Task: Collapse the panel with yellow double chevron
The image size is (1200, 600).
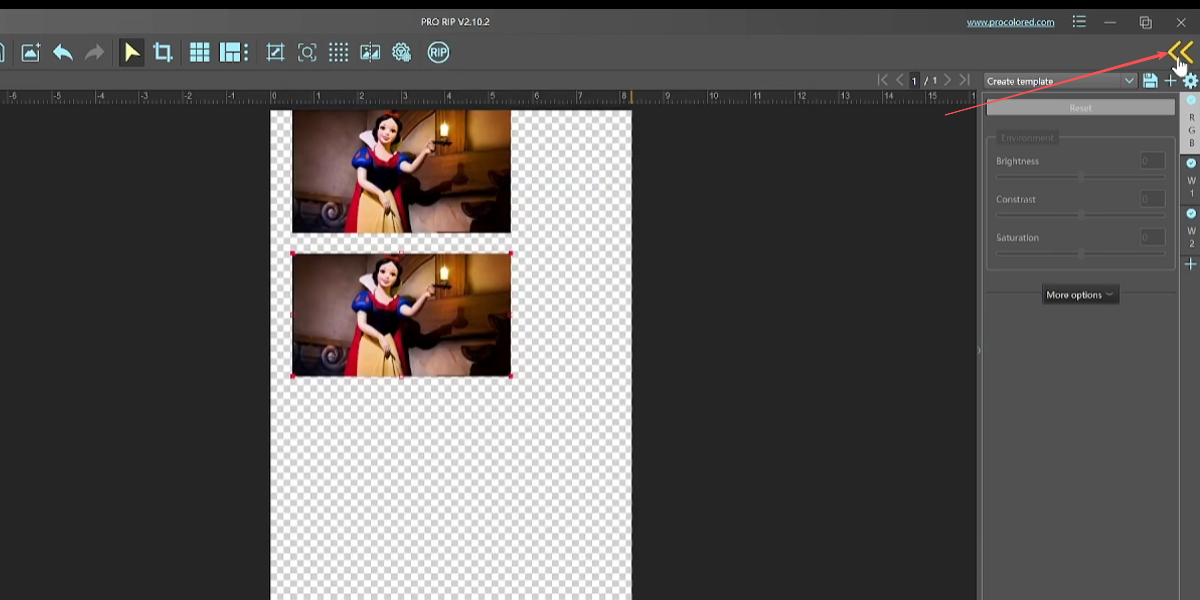Action: tap(1180, 53)
